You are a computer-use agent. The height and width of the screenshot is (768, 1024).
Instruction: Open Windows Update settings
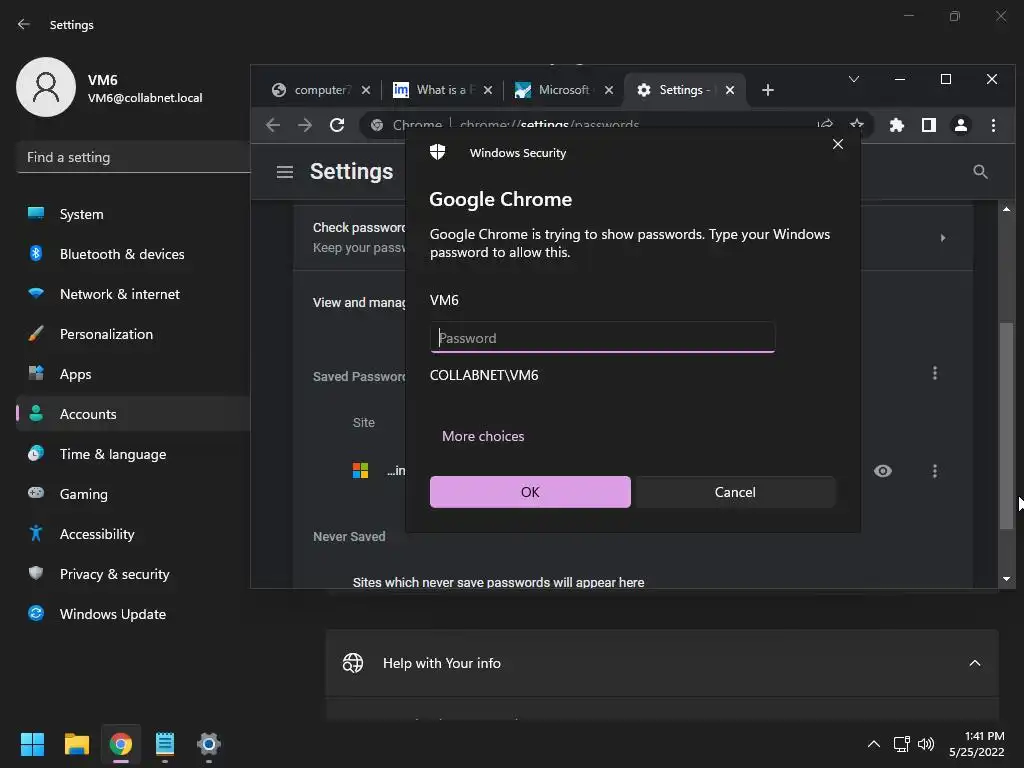pyautogui.click(x=133, y=614)
